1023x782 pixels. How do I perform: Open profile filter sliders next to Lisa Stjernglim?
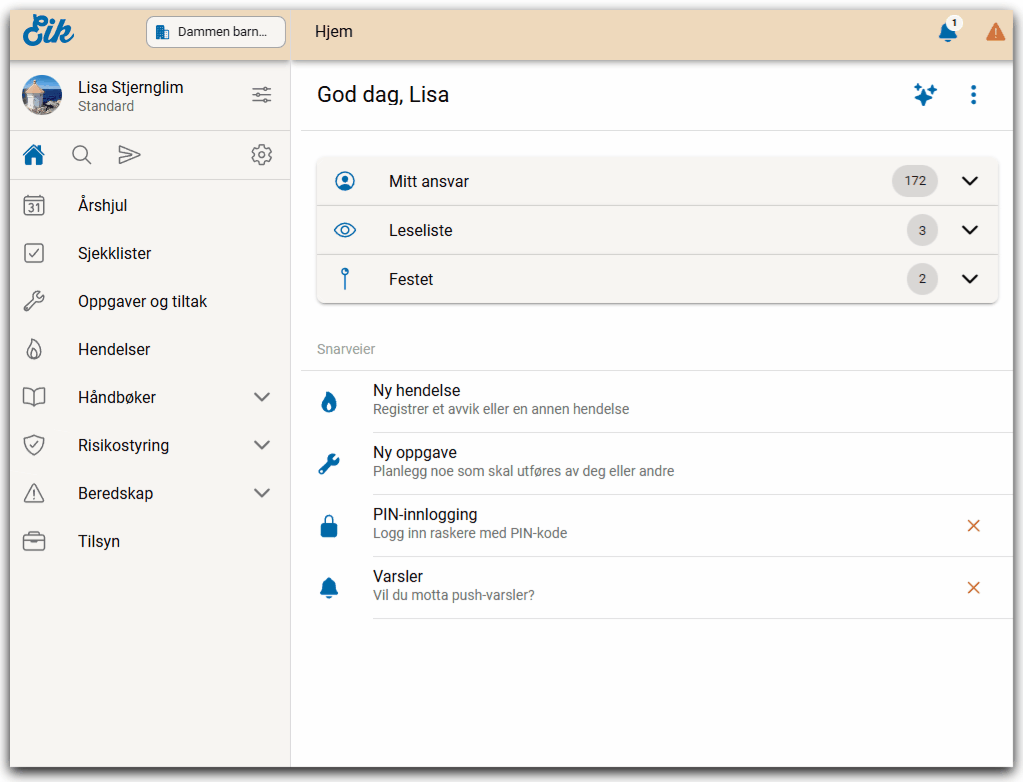click(261, 95)
